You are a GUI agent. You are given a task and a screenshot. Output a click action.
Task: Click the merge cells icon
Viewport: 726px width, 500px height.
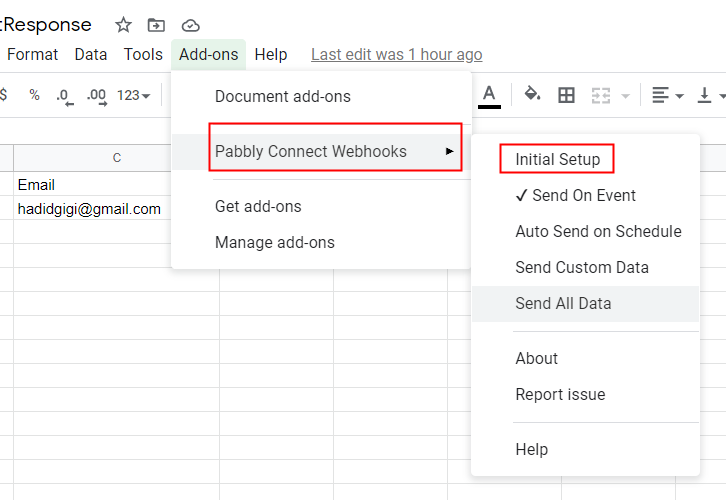coord(601,96)
